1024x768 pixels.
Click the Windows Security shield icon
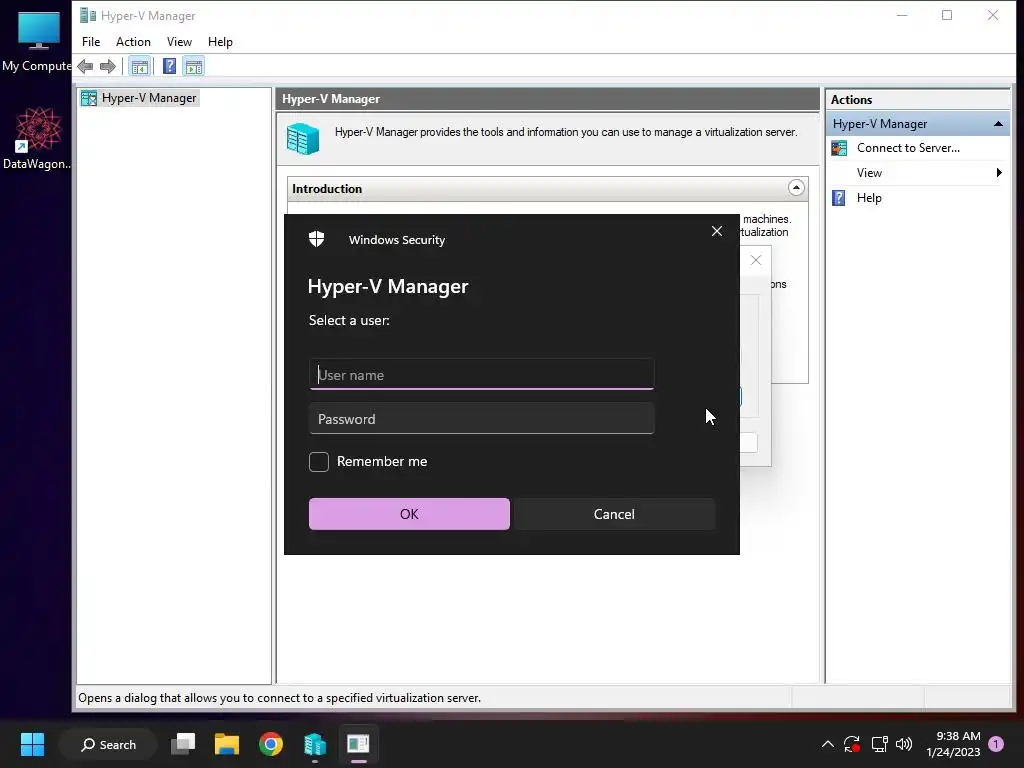pyautogui.click(x=317, y=239)
